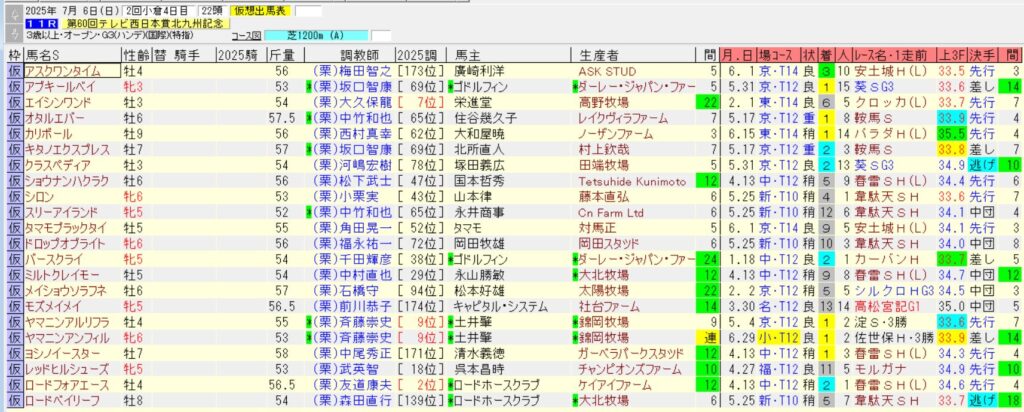Sort by the 馬名S column header
Viewport: 1024px width, 412px height.
[x=72, y=55]
